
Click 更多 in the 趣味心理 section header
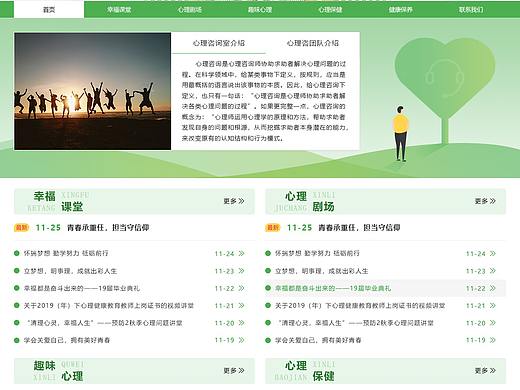(234, 370)
